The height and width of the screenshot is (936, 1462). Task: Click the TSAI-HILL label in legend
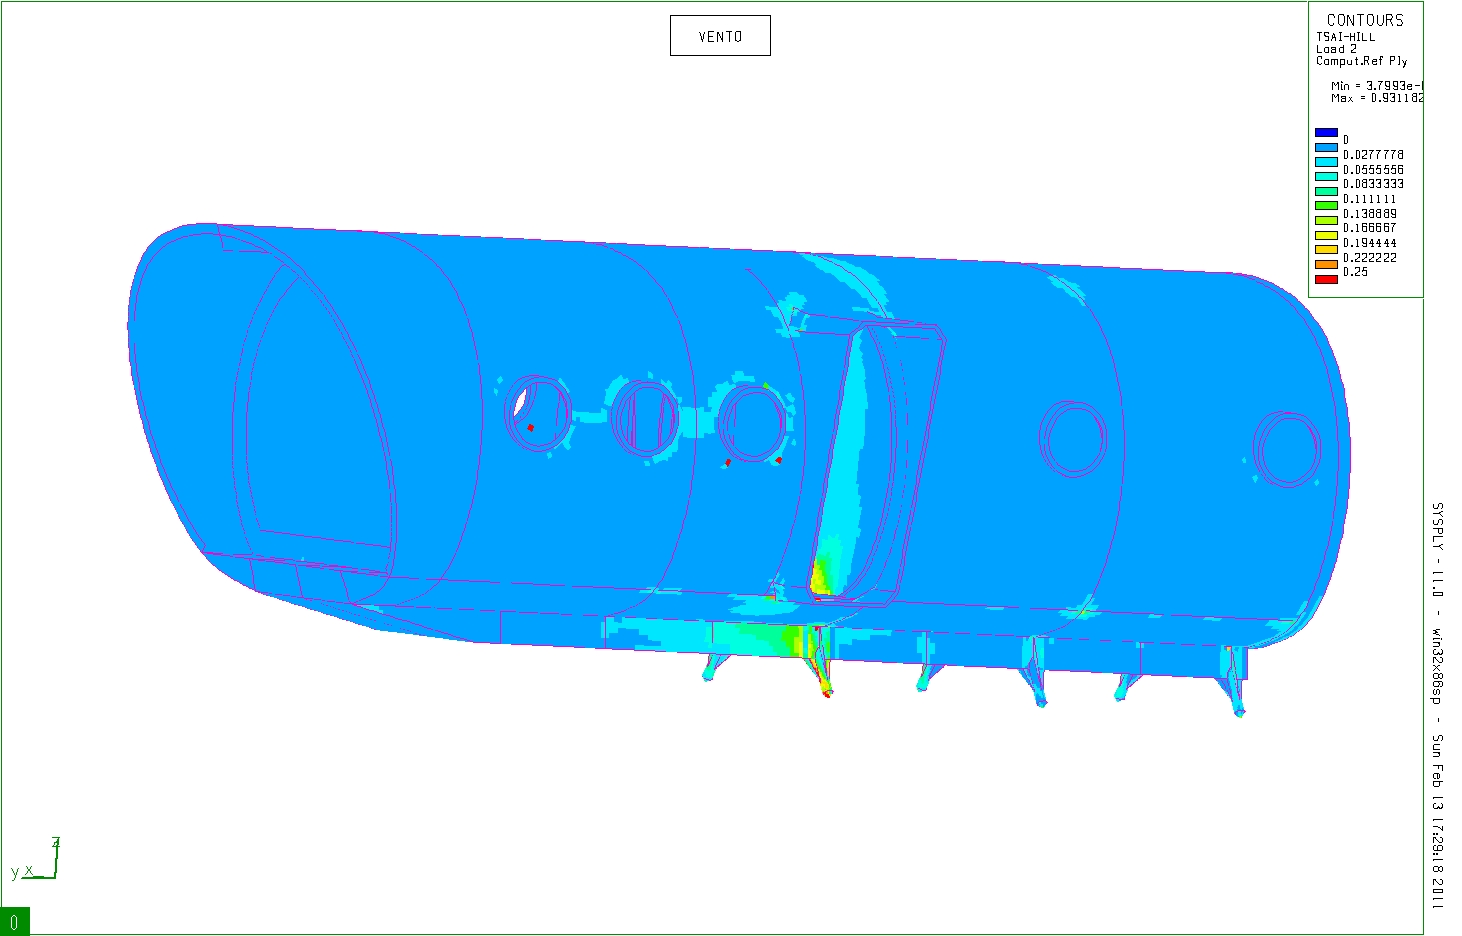(1345, 37)
